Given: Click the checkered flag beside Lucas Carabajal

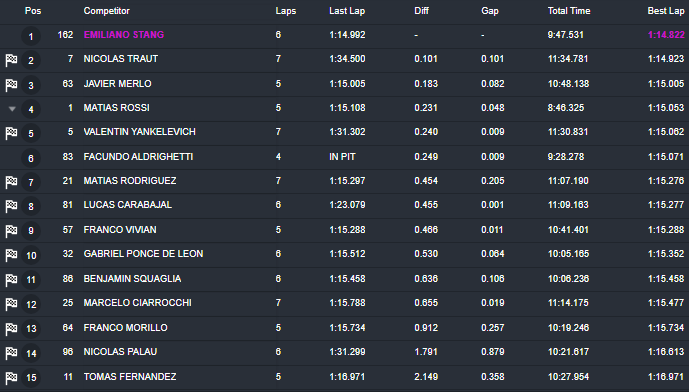Looking at the screenshot, I should tap(11, 206).
